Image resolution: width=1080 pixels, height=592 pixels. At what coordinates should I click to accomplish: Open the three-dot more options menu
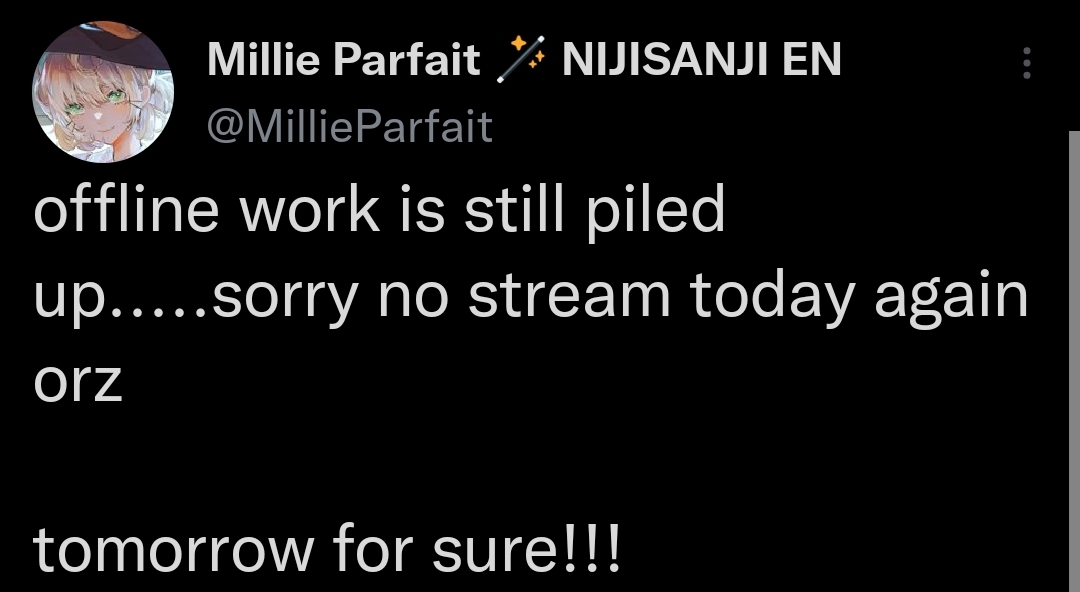(1026, 63)
